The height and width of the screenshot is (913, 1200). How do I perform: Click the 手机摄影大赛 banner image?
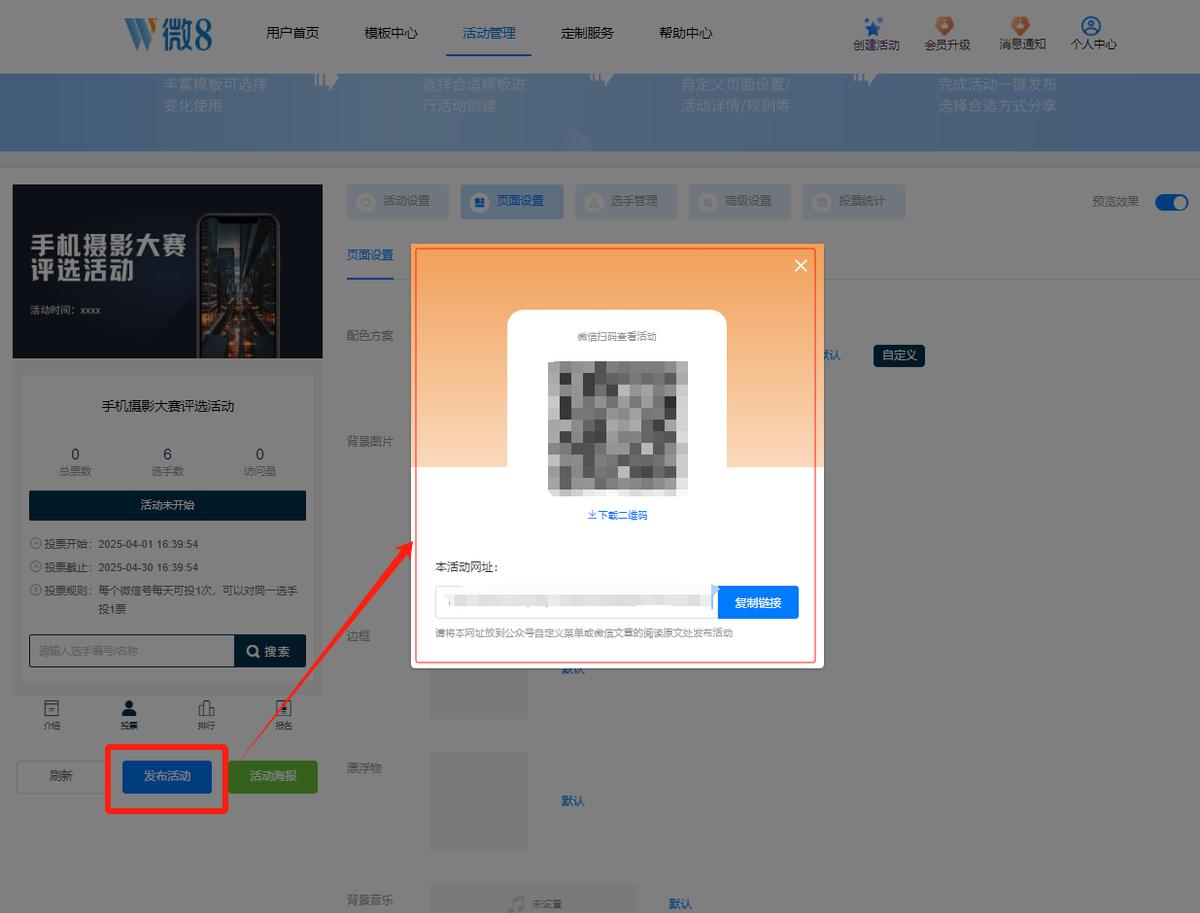pos(167,271)
